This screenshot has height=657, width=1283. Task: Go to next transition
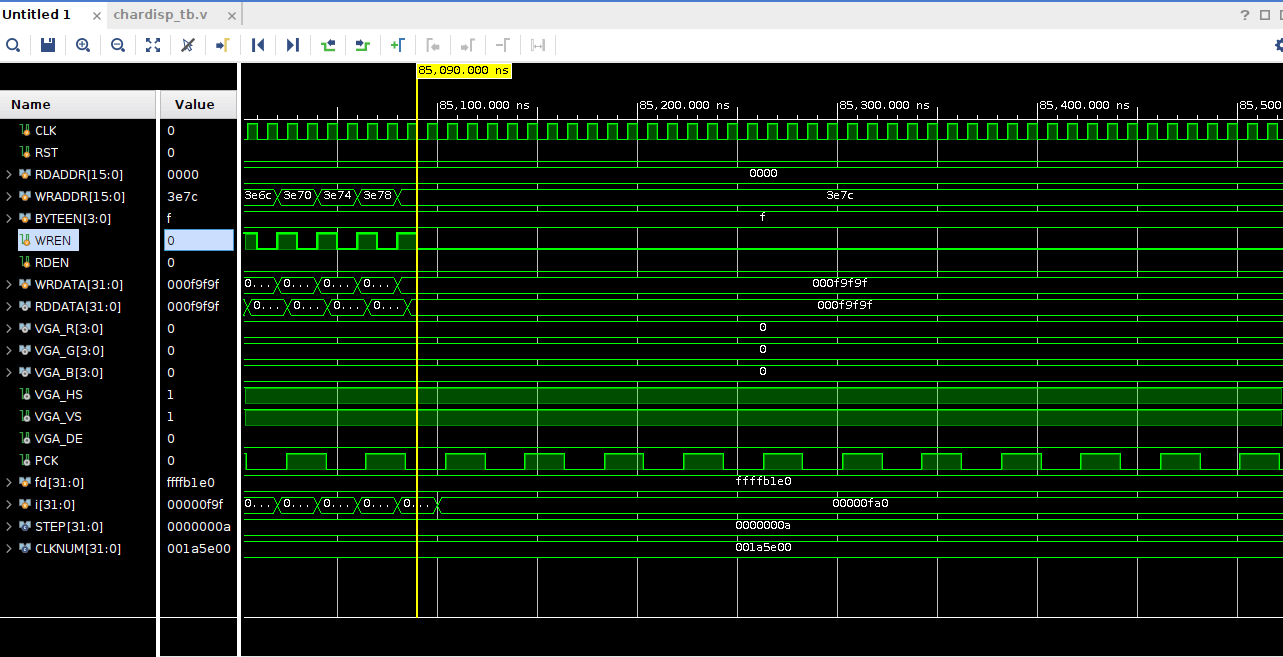[363, 45]
